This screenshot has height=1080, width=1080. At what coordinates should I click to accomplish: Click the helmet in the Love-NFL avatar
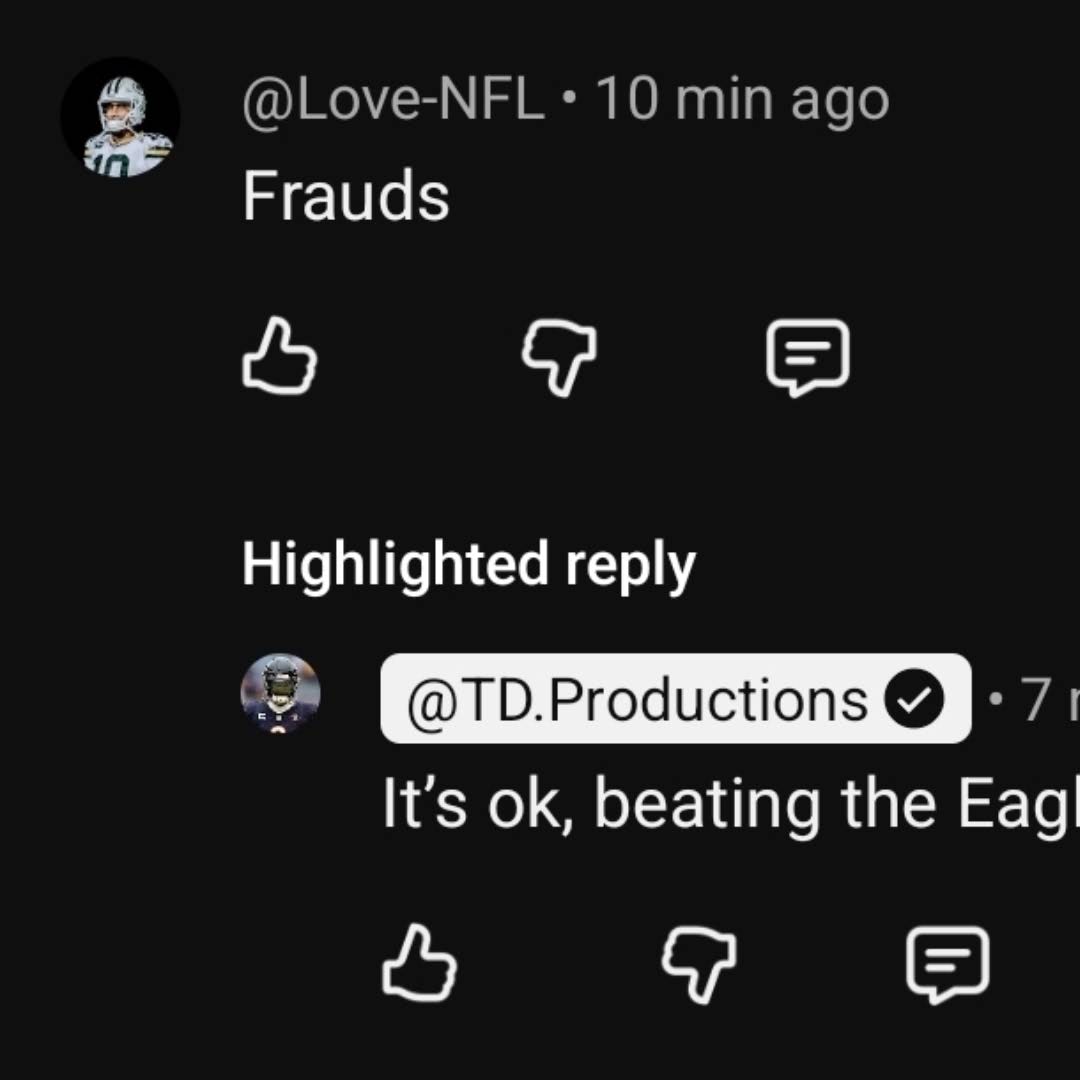[x=123, y=100]
